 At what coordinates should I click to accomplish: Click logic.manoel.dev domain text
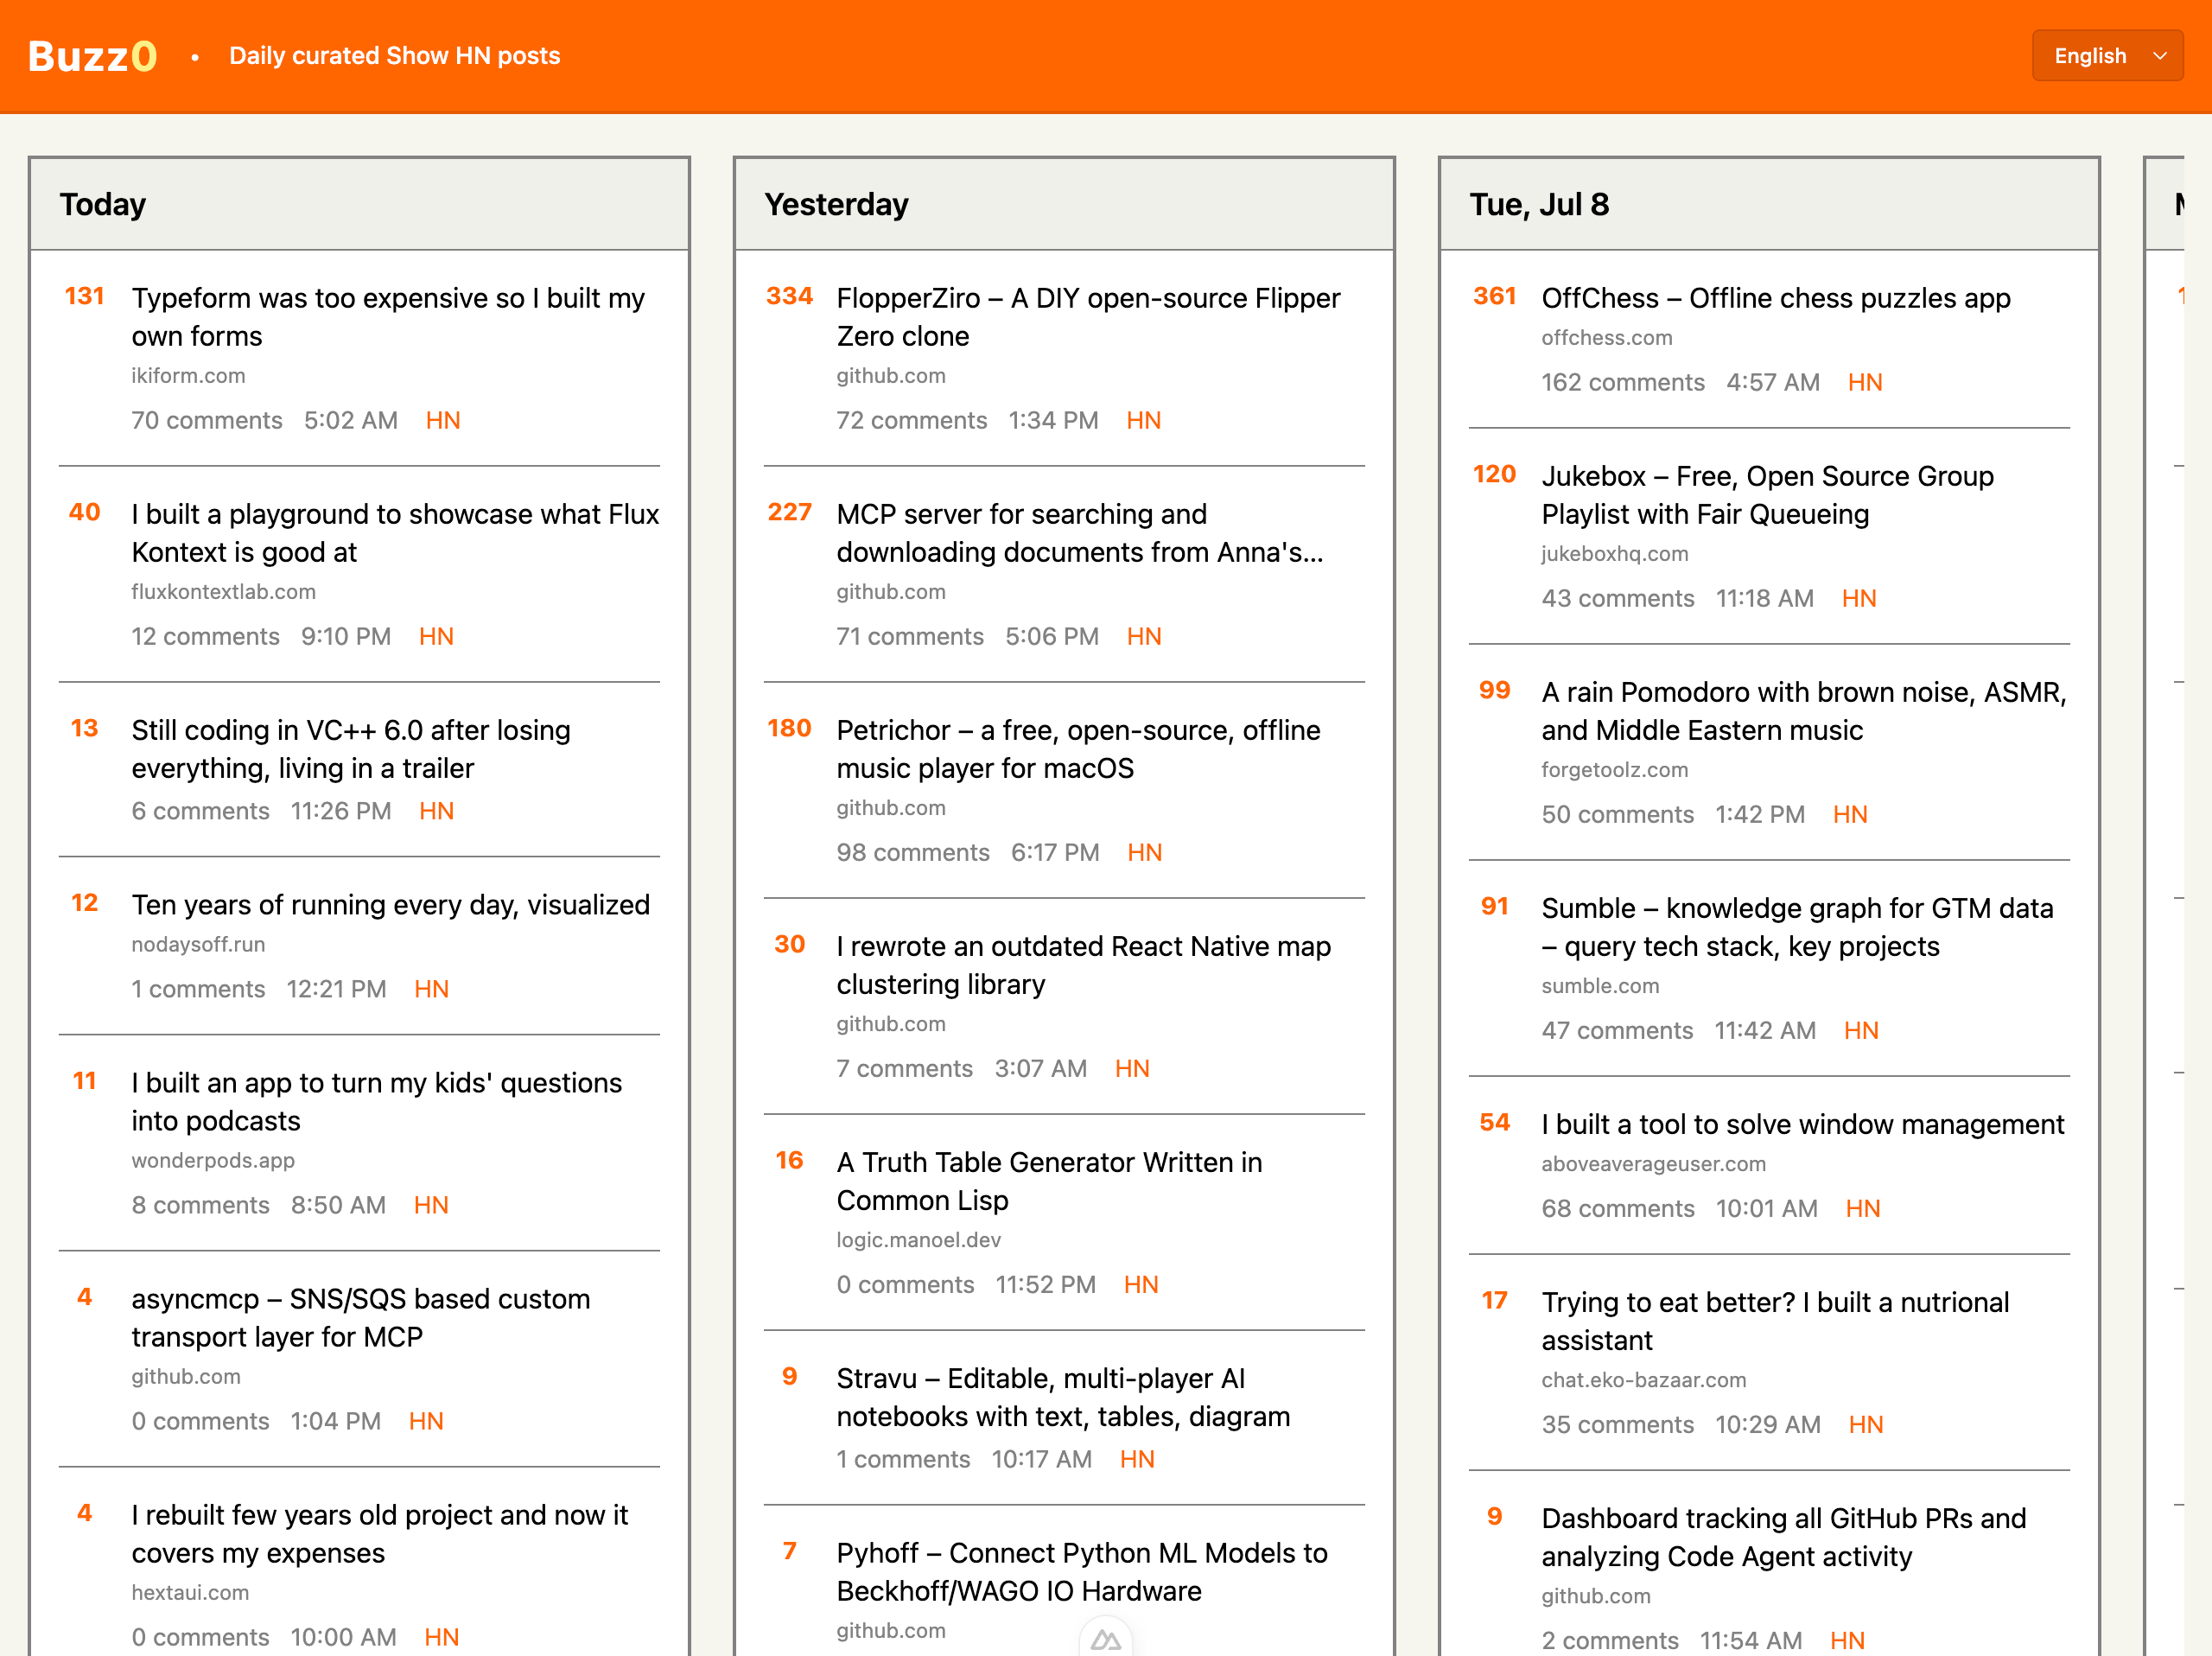click(x=918, y=1241)
